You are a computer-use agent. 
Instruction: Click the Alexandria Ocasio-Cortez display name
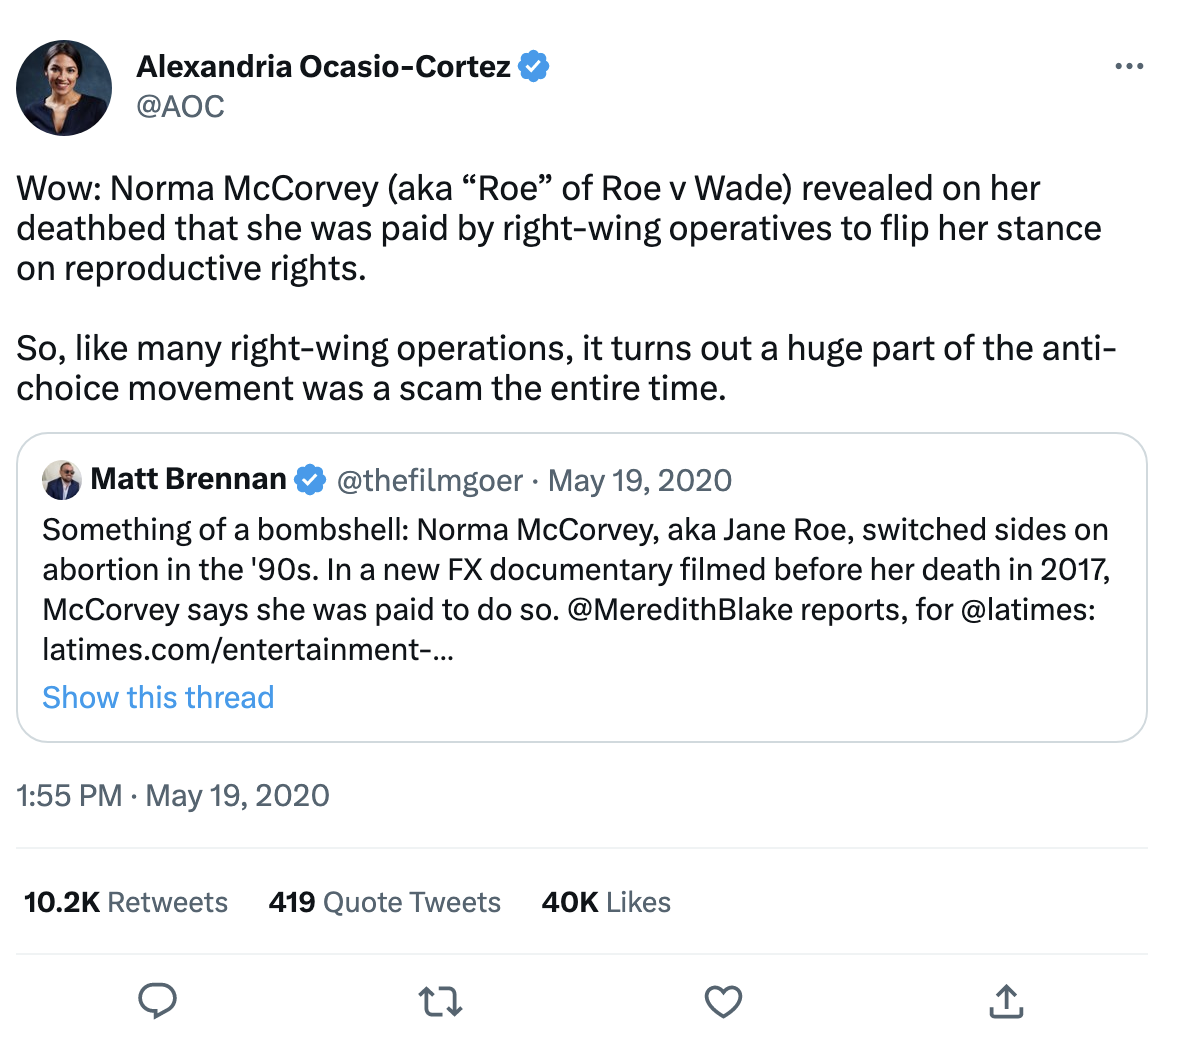(323, 67)
